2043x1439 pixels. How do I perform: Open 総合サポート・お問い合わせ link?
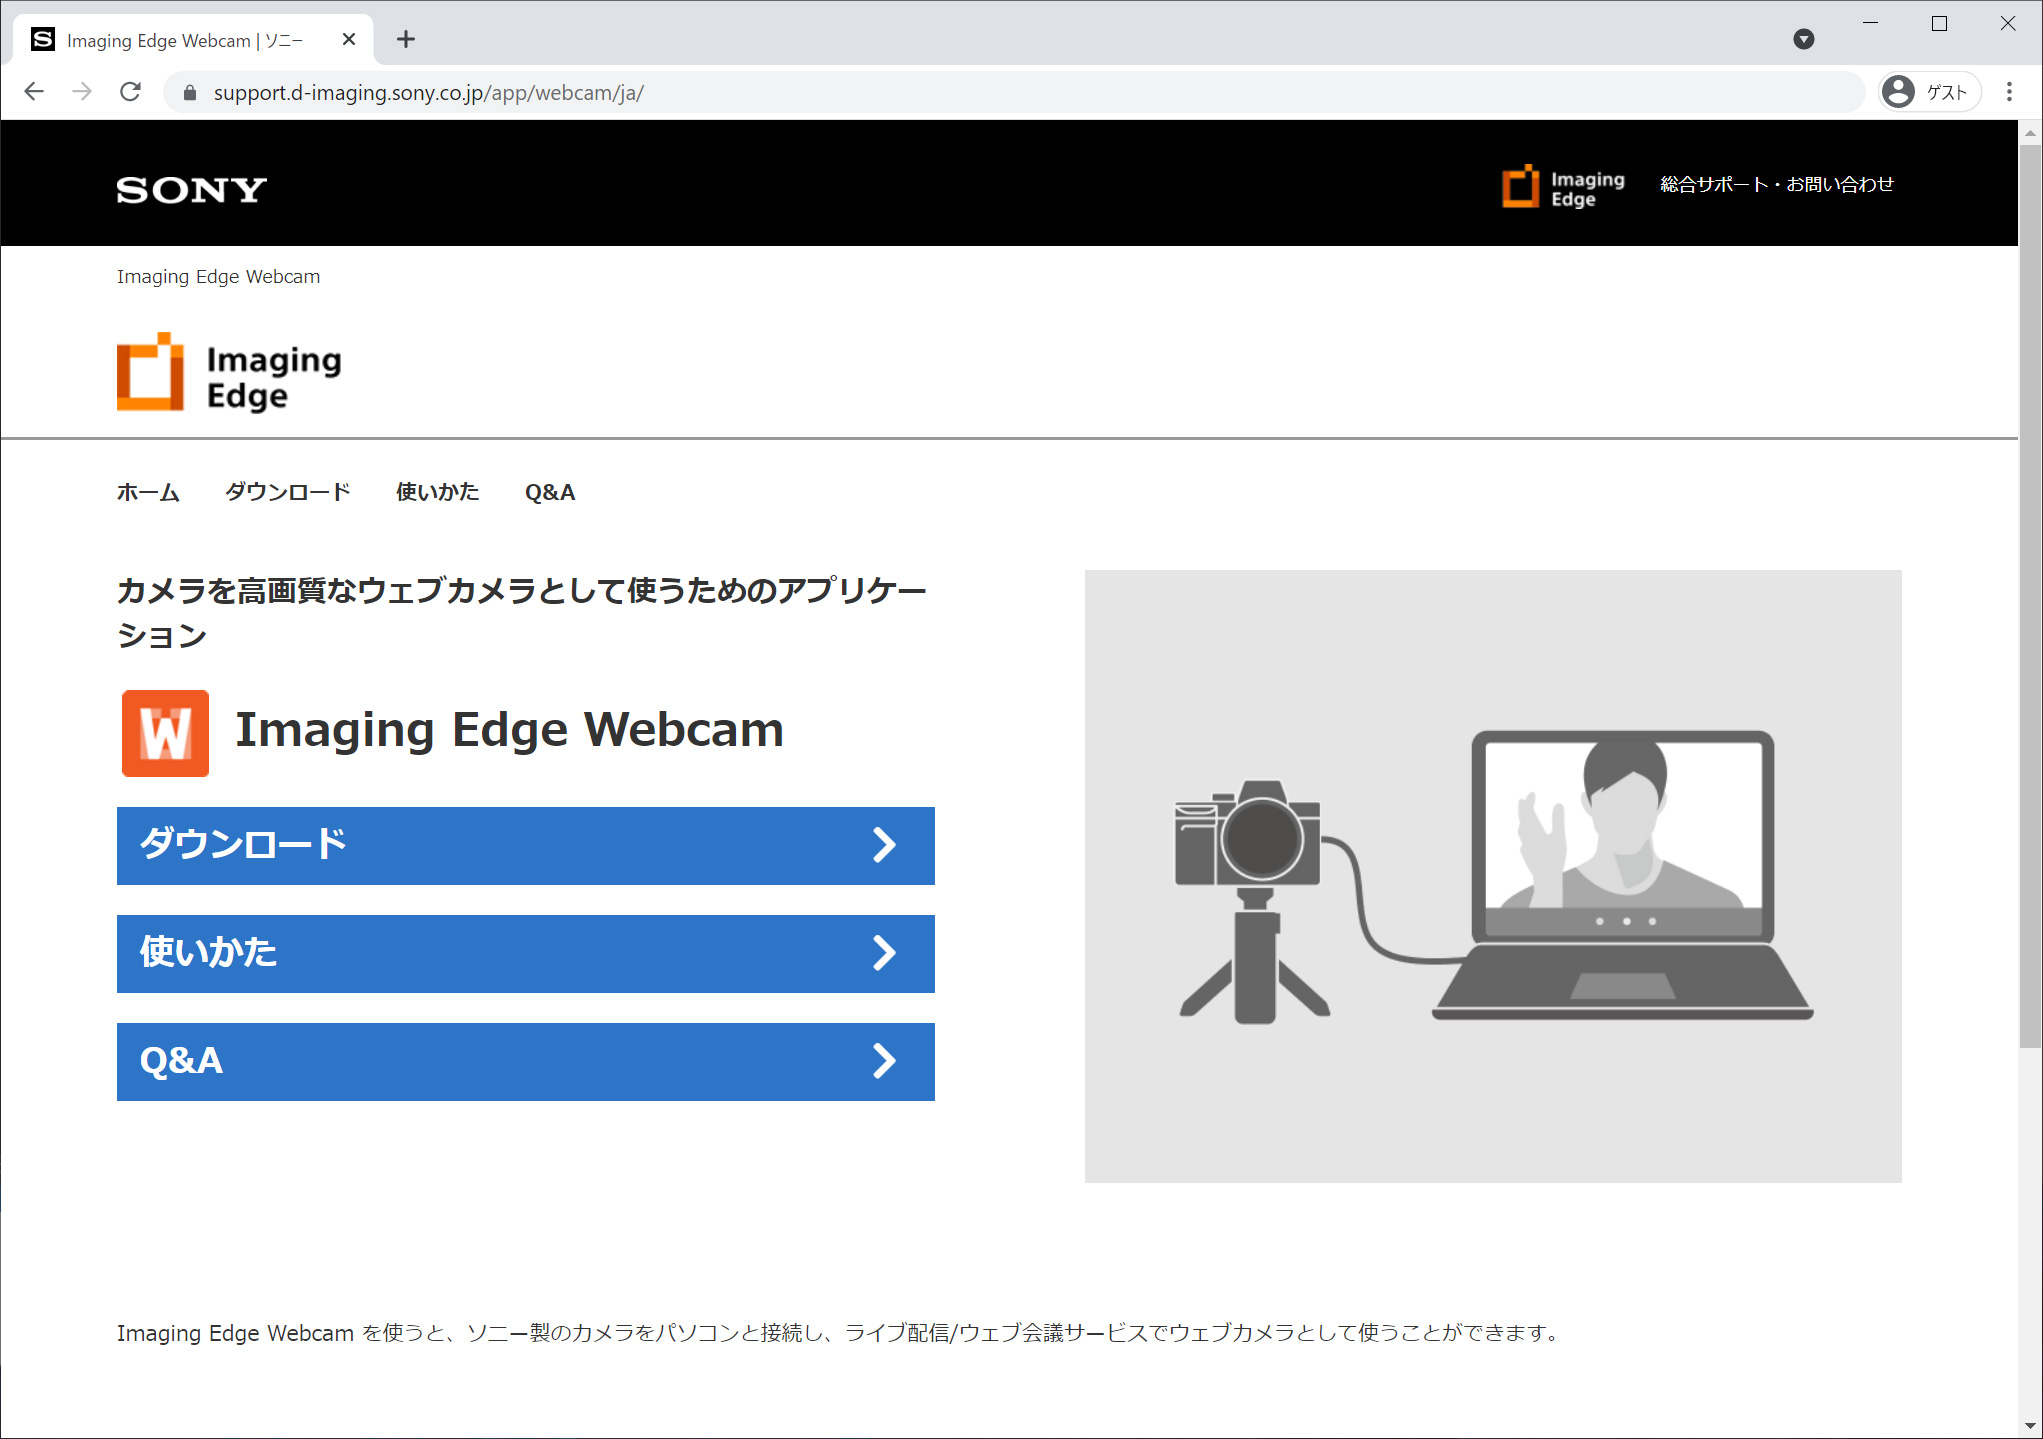pos(1777,184)
